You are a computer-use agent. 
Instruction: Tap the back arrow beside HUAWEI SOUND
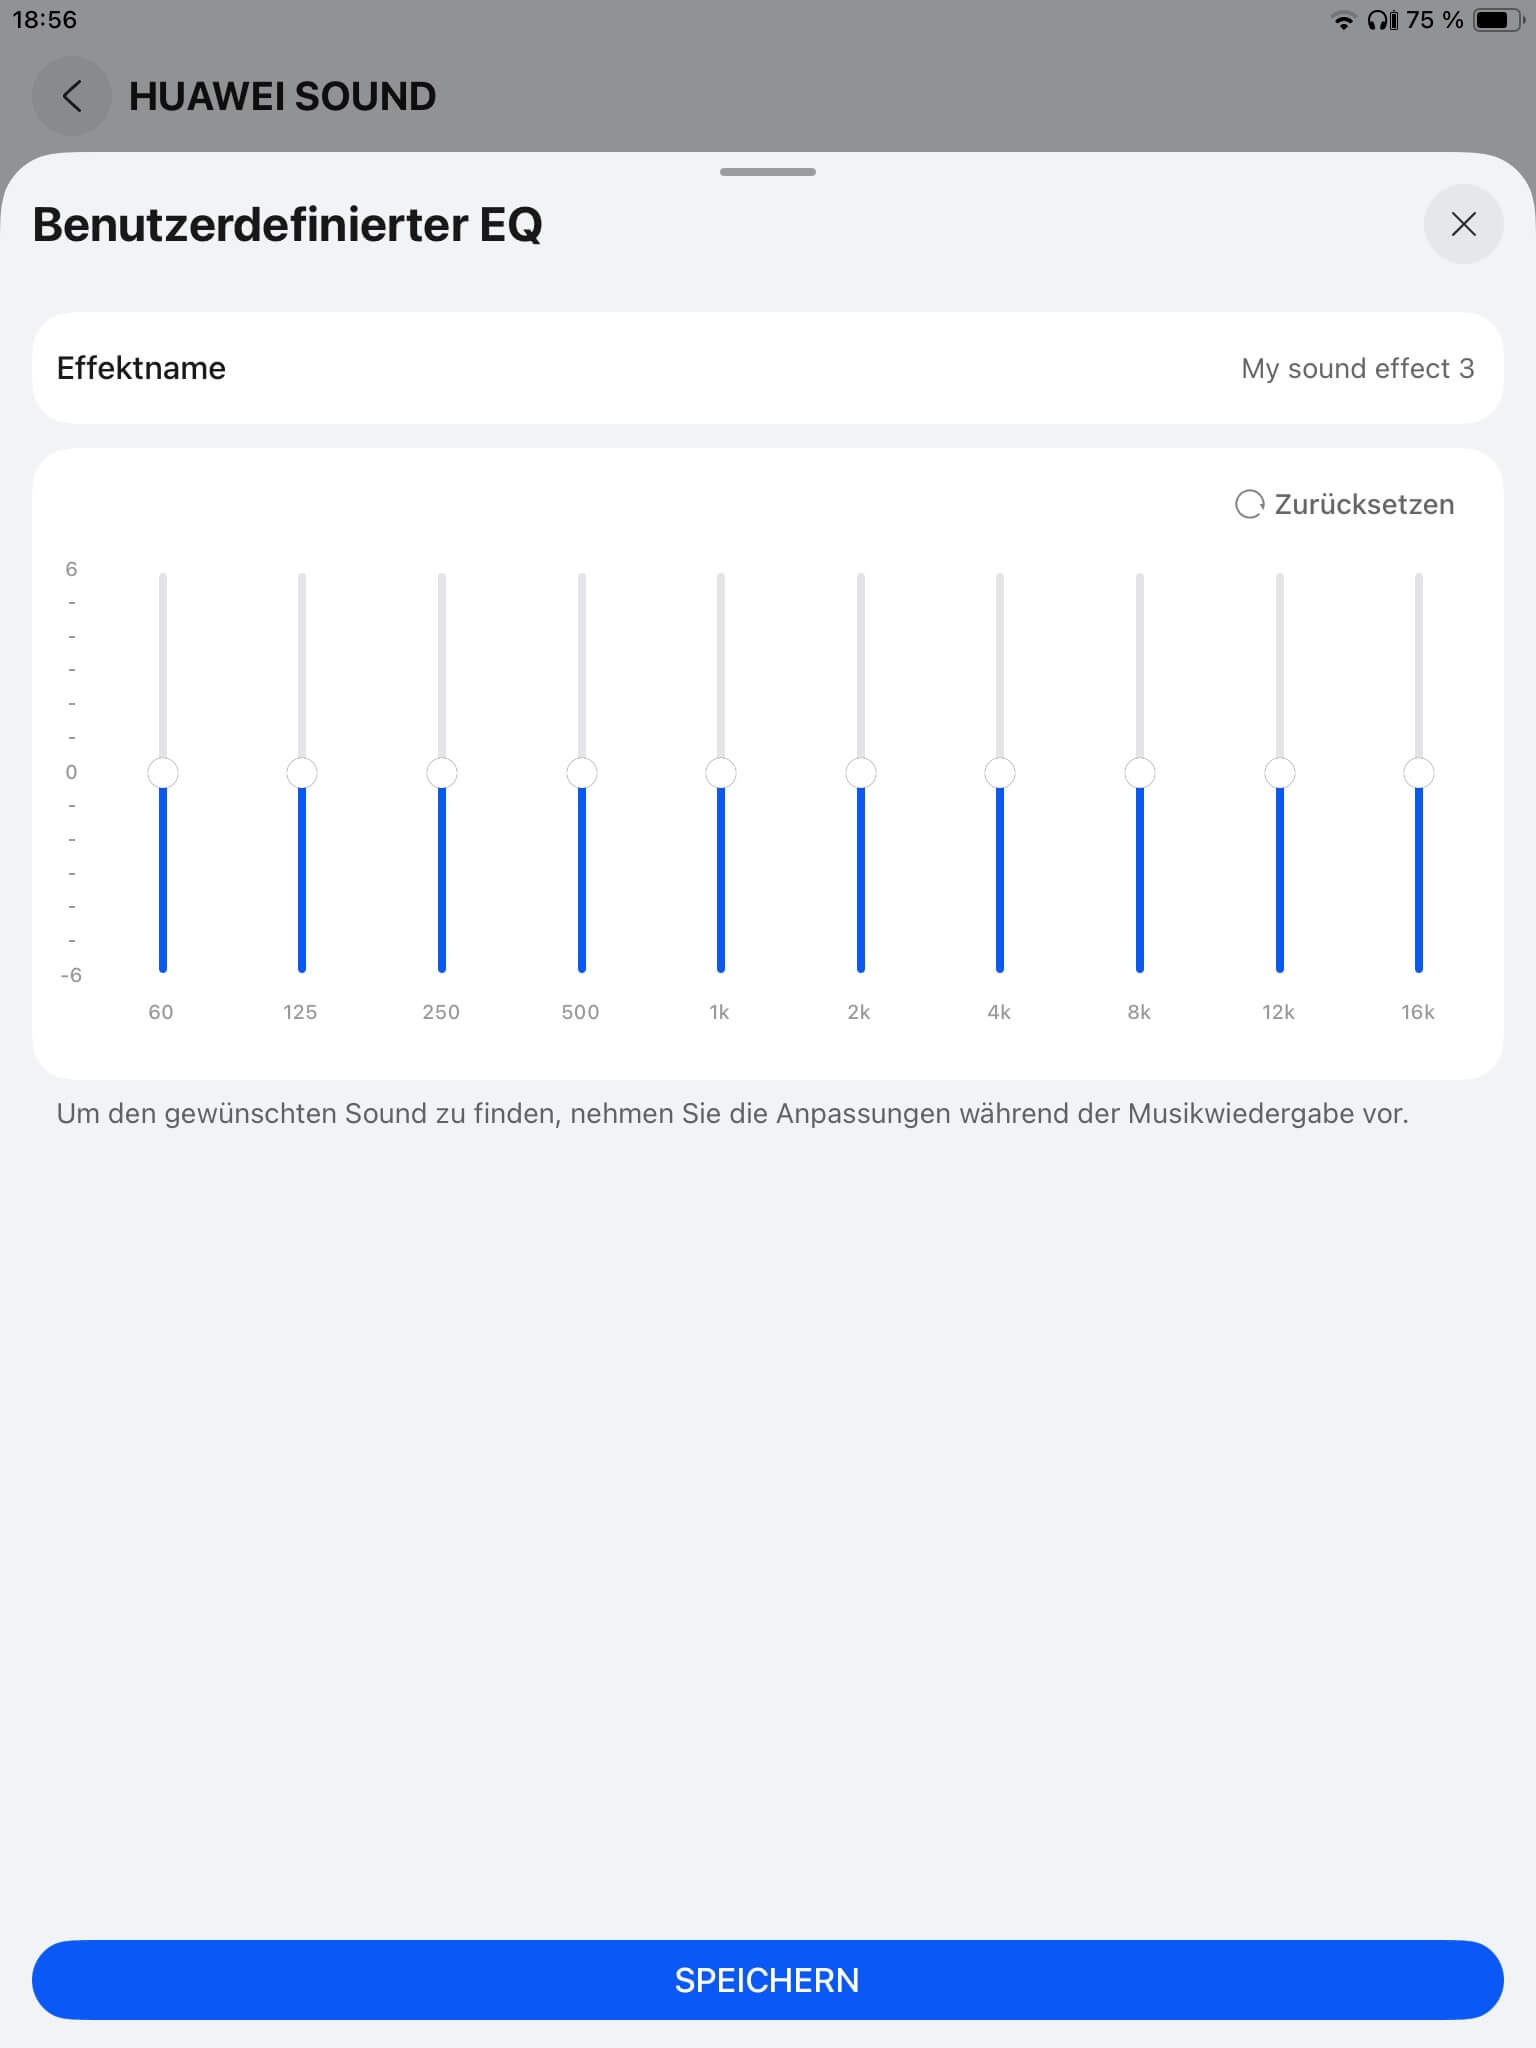click(x=71, y=96)
